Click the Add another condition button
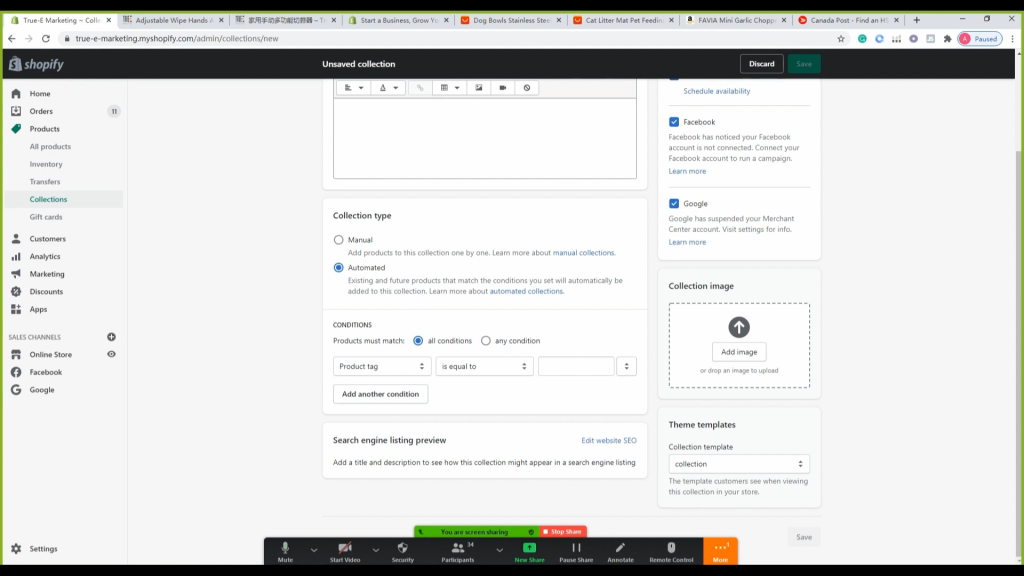The image size is (1024, 576). 380,394
